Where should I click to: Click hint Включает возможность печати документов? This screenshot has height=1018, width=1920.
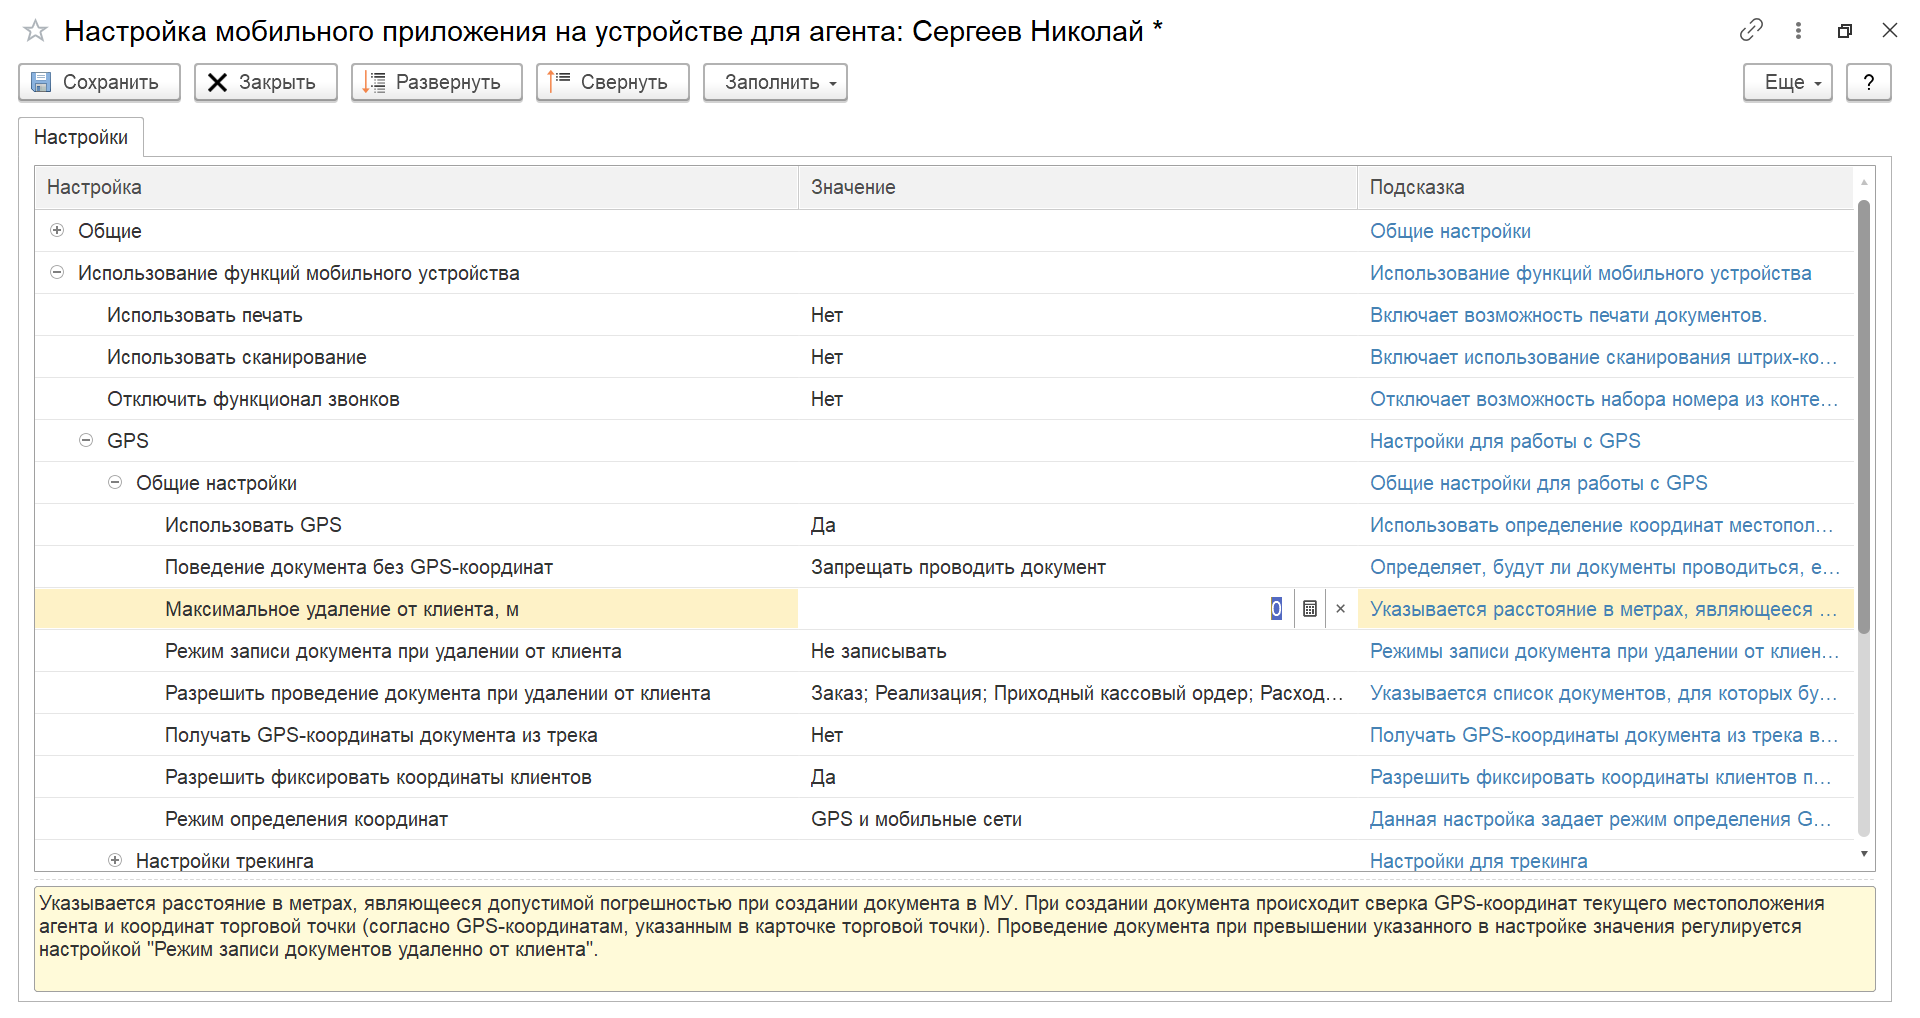1568,315
